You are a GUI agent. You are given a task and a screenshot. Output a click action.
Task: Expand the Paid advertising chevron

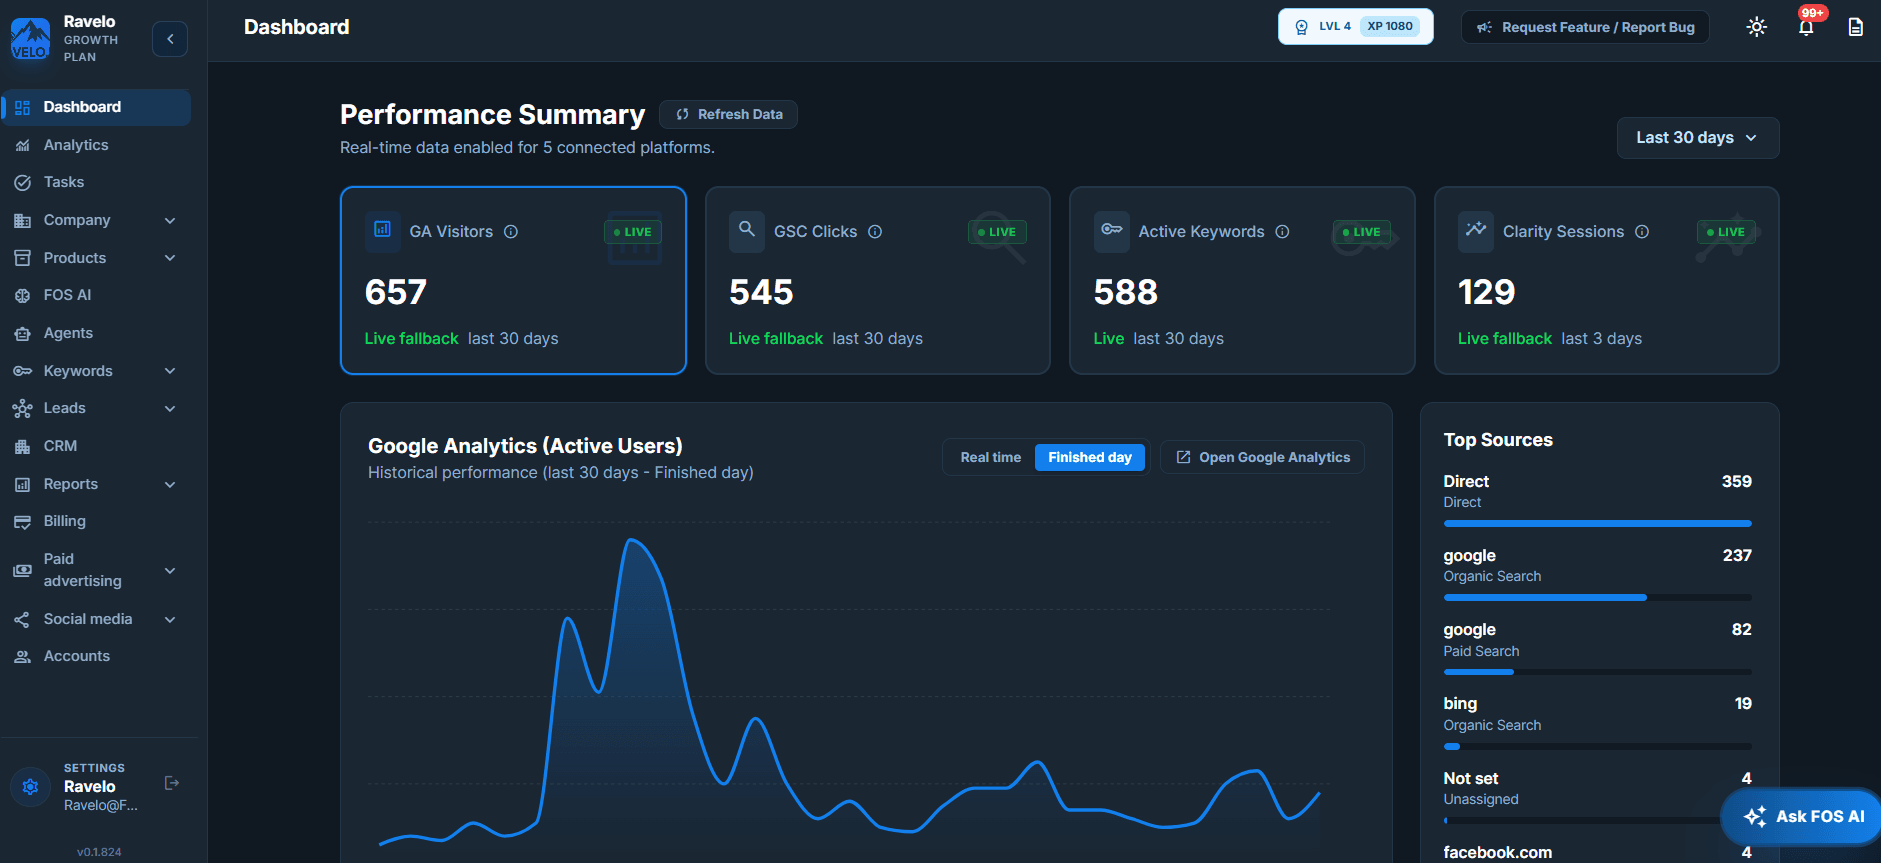click(170, 571)
